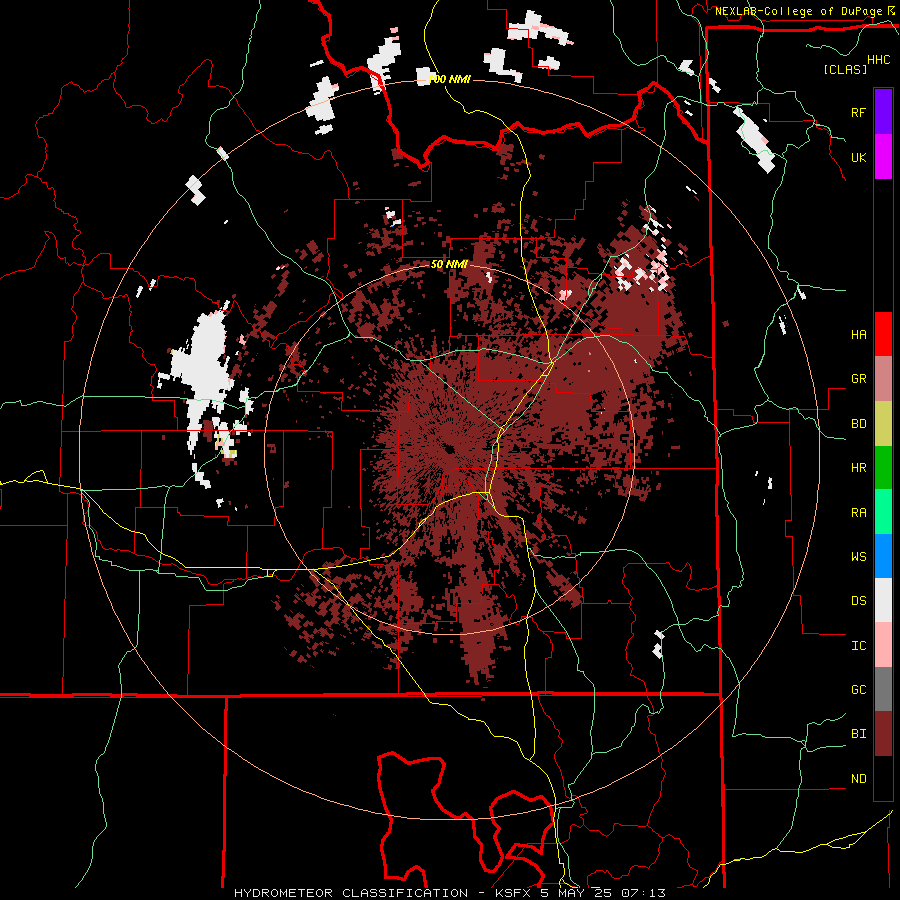Click the HHC product code text
Screen dimensions: 900x900
click(879, 60)
